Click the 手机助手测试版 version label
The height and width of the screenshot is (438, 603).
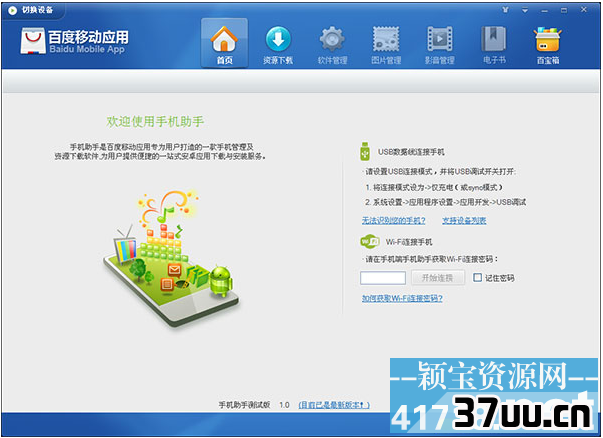[x=244, y=405]
